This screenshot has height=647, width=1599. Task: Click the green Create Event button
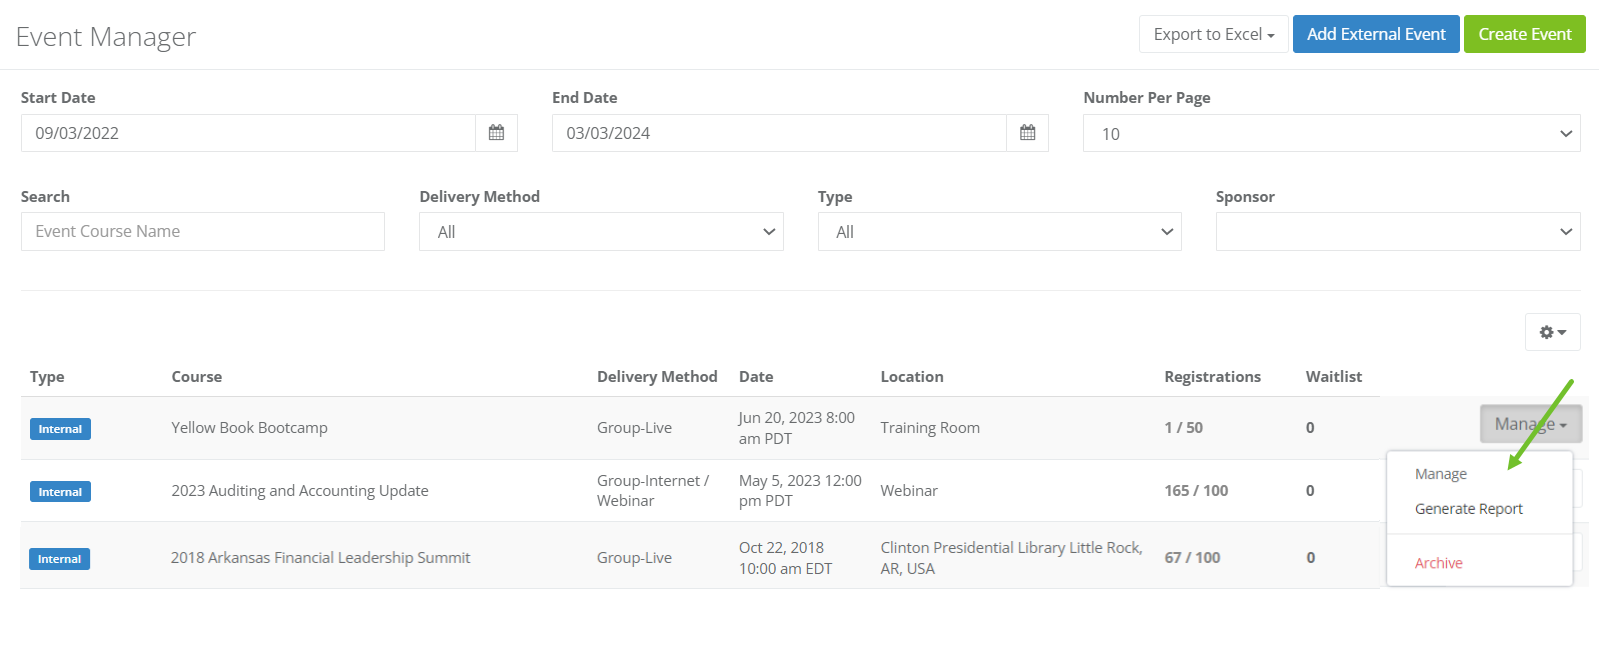click(1524, 34)
